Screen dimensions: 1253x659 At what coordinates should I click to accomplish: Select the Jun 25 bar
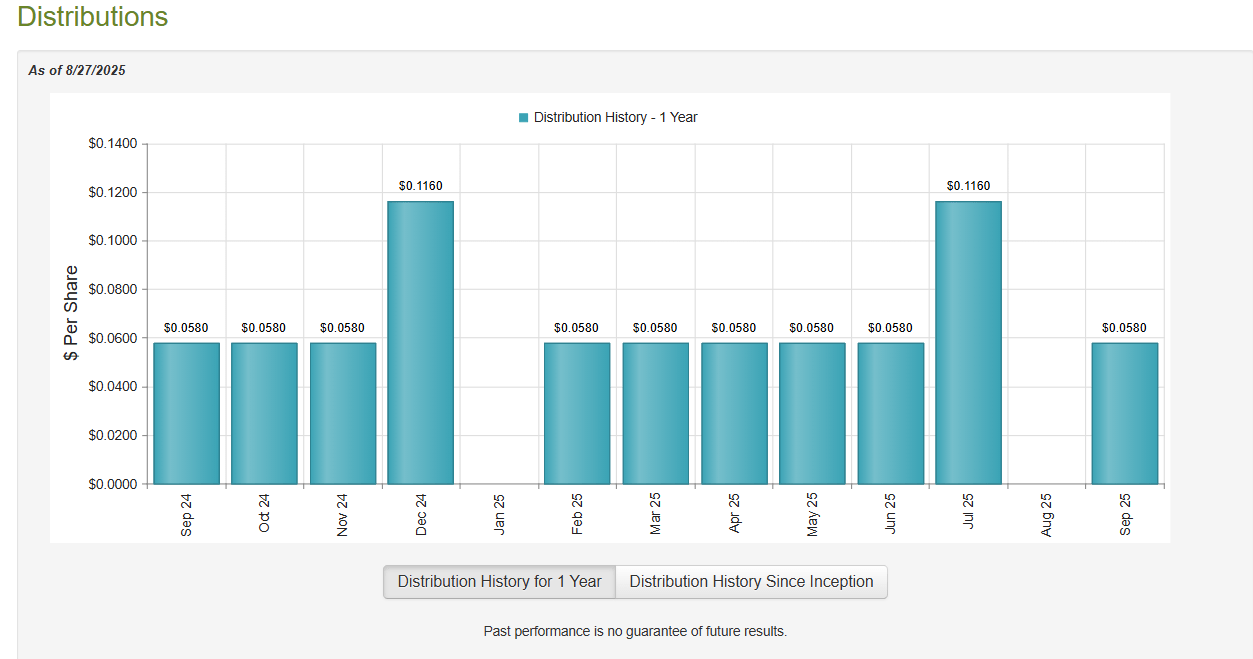tap(890, 413)
